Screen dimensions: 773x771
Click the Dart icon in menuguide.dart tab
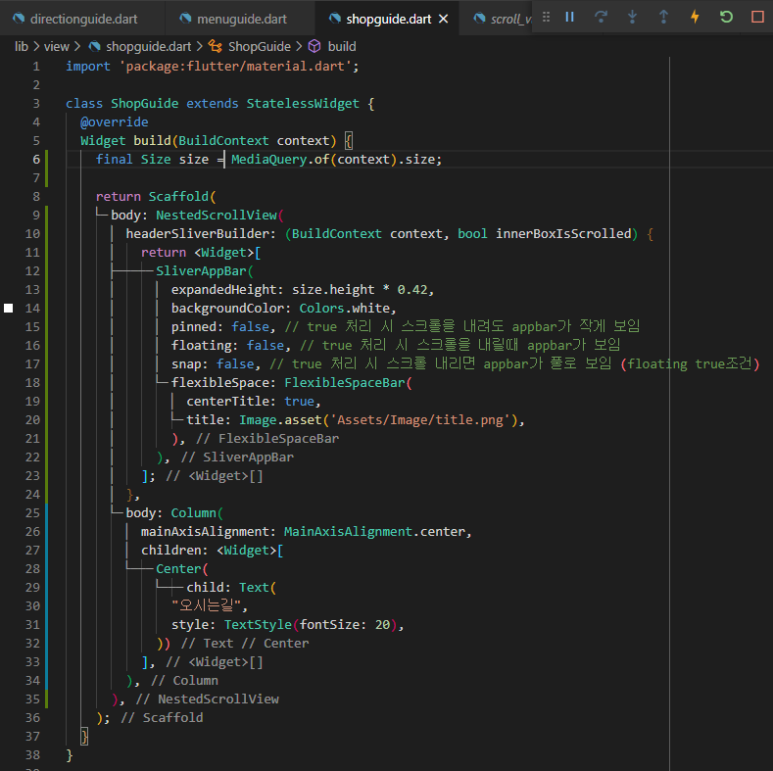pyautogui.click(x=185, y=19)
